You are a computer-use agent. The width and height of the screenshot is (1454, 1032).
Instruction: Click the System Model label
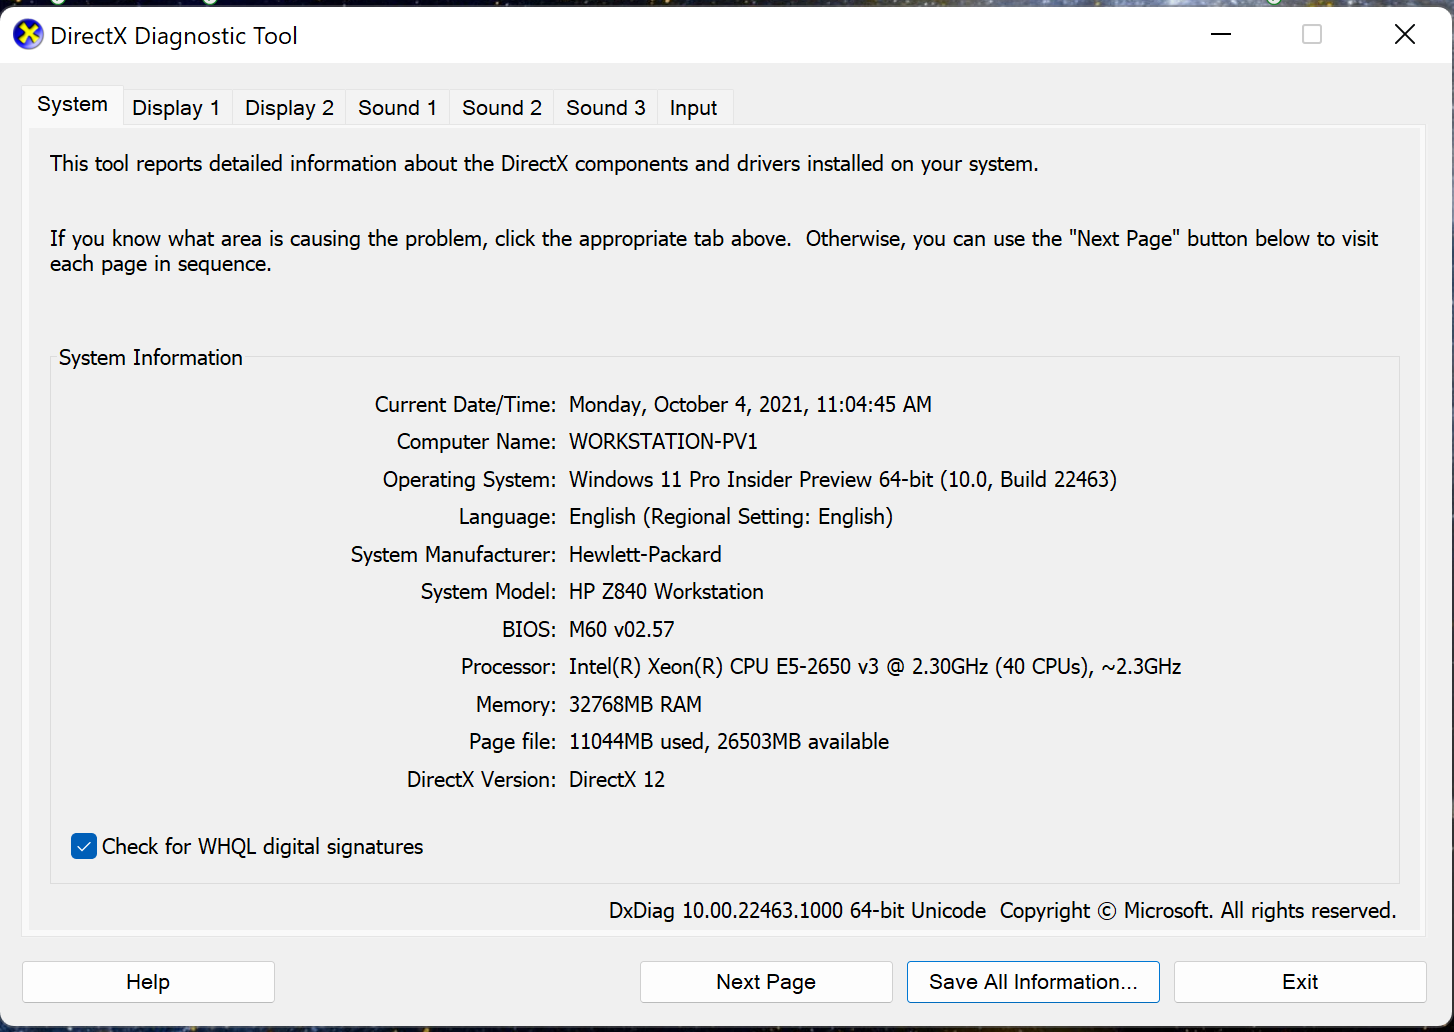click(488, 592)
